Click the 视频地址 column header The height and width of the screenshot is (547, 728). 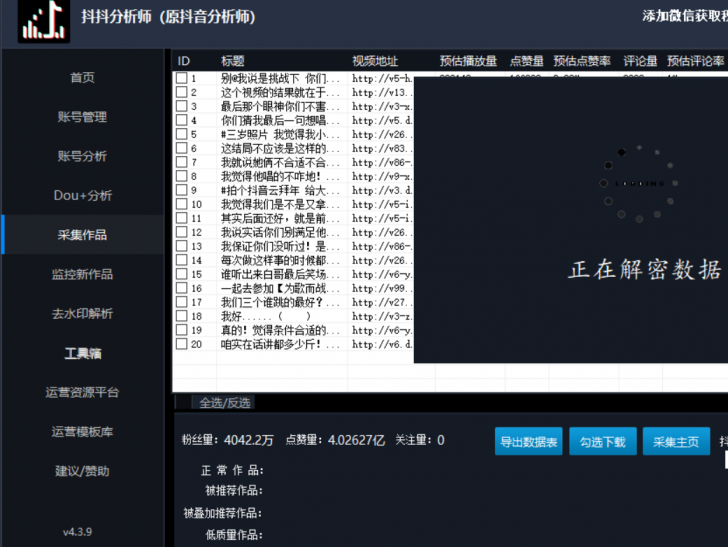coord(375,61)
